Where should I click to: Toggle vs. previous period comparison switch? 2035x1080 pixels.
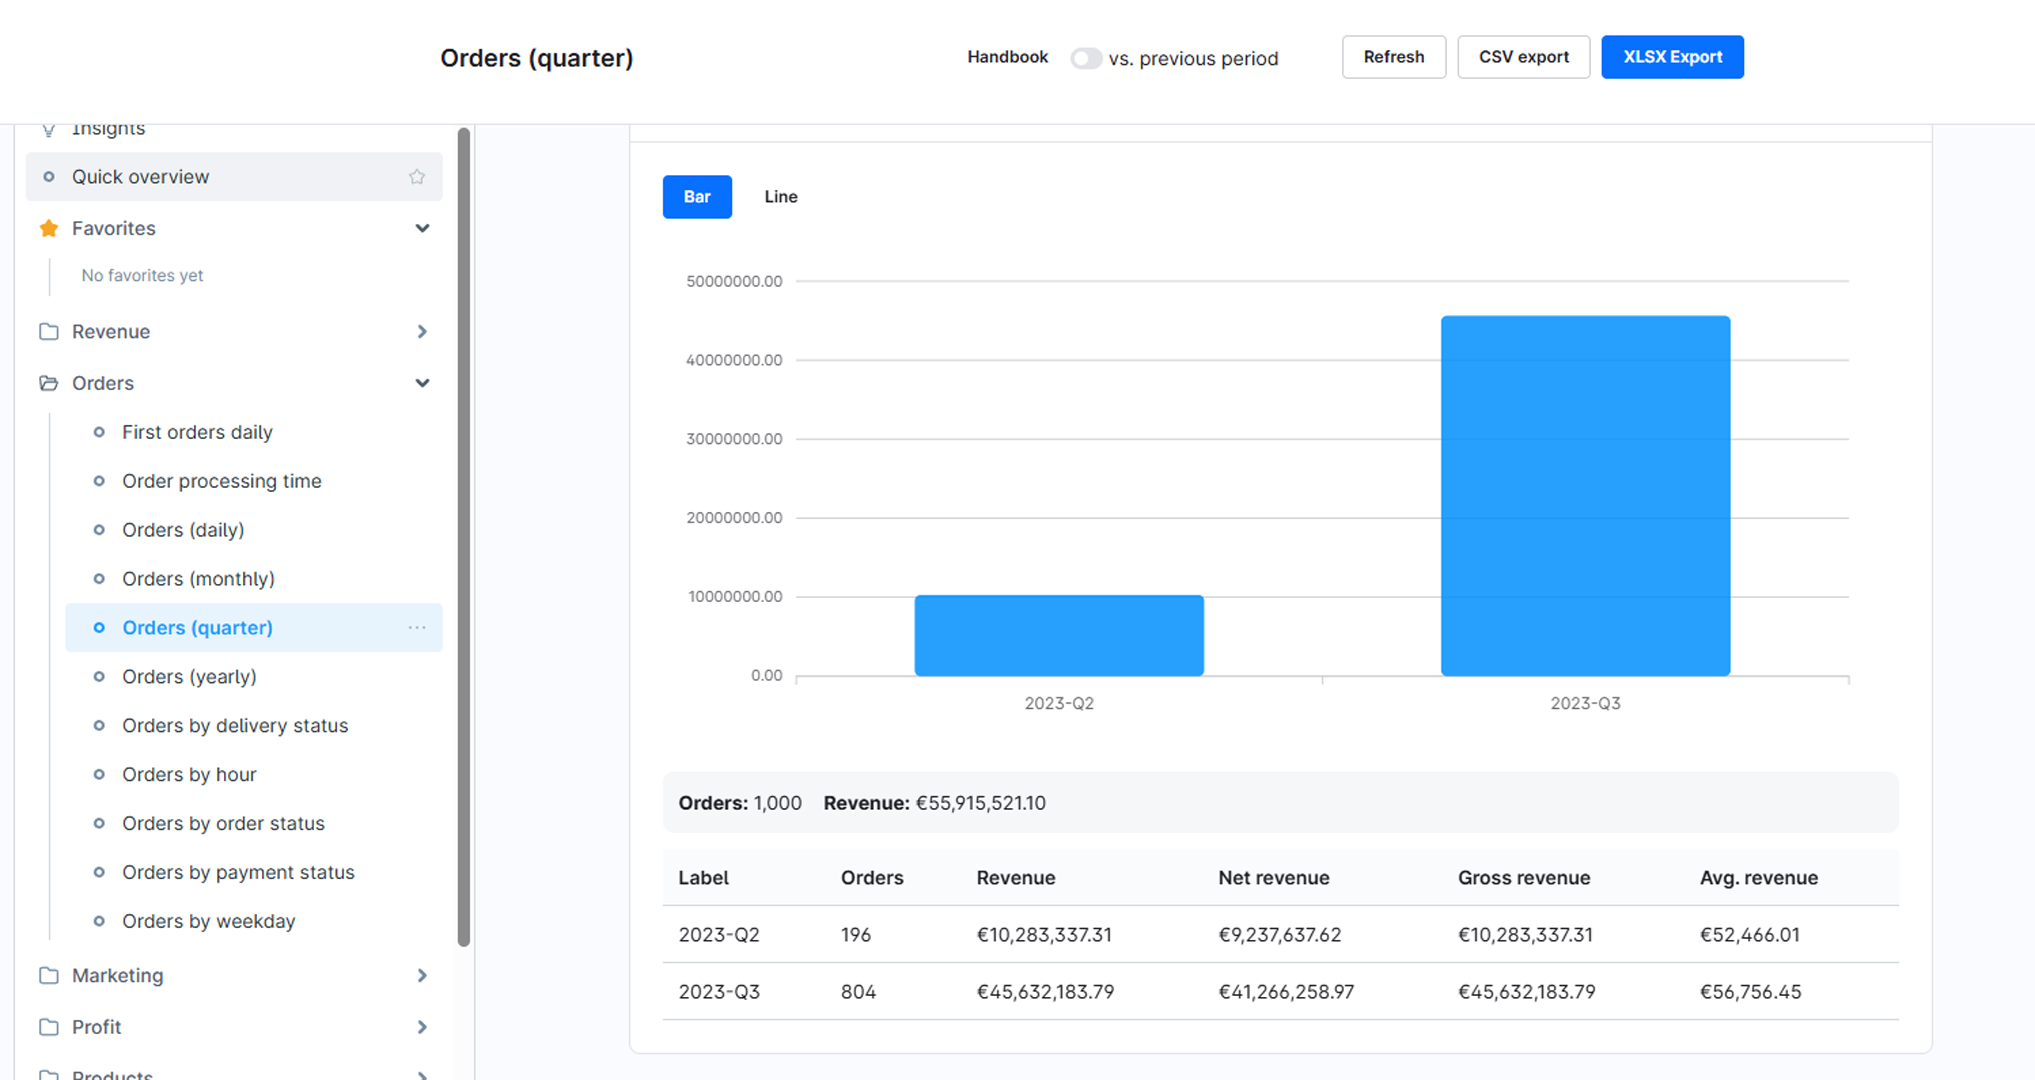click(x=1086, y=58)
